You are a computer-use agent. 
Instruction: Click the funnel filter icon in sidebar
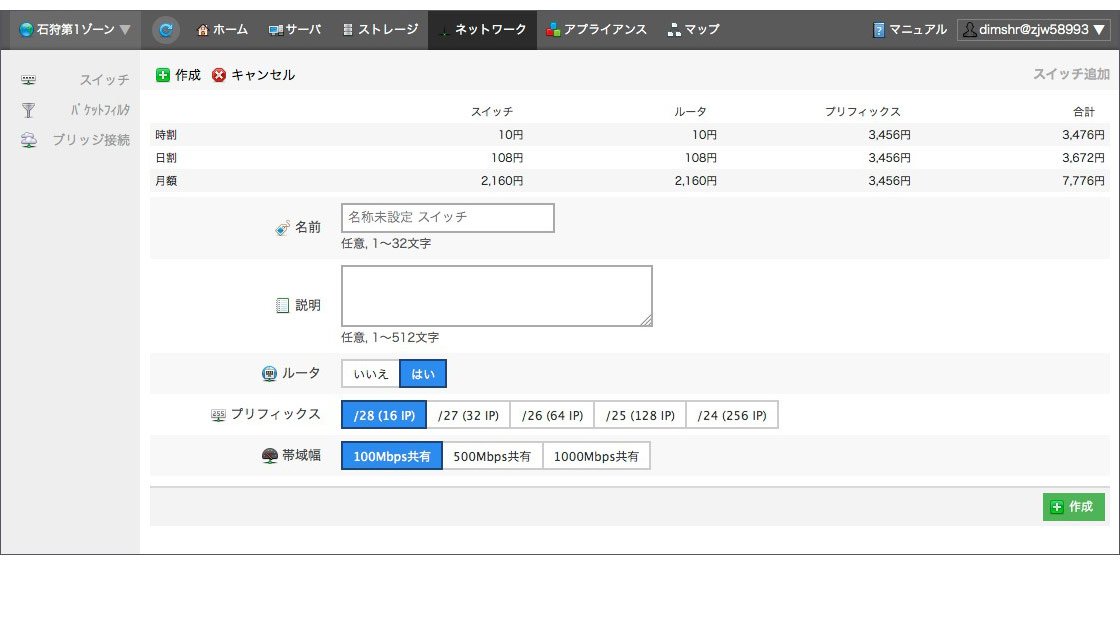[28, 110]
